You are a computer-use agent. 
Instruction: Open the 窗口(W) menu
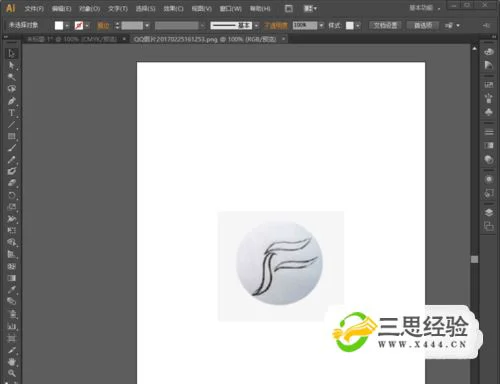tap(230, 8)
